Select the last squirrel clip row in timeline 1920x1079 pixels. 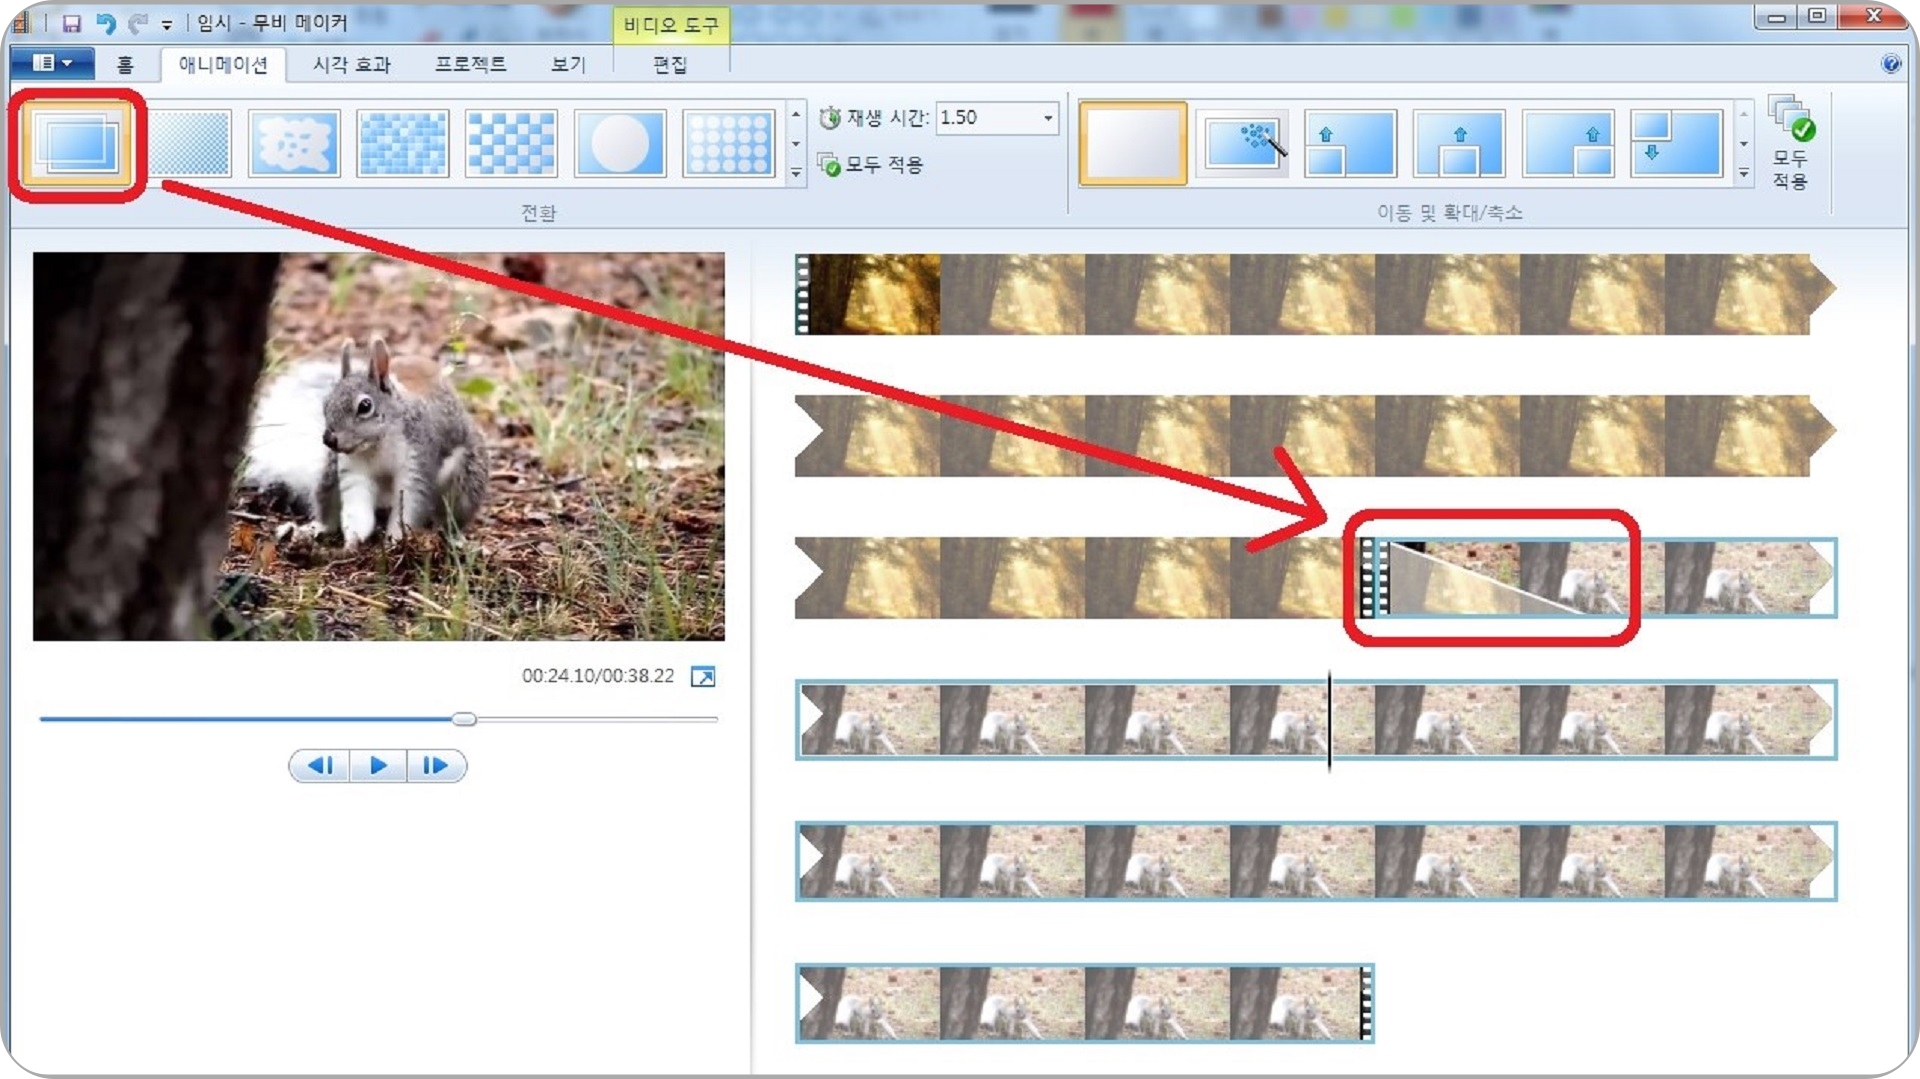(x=1084, y=1003)
